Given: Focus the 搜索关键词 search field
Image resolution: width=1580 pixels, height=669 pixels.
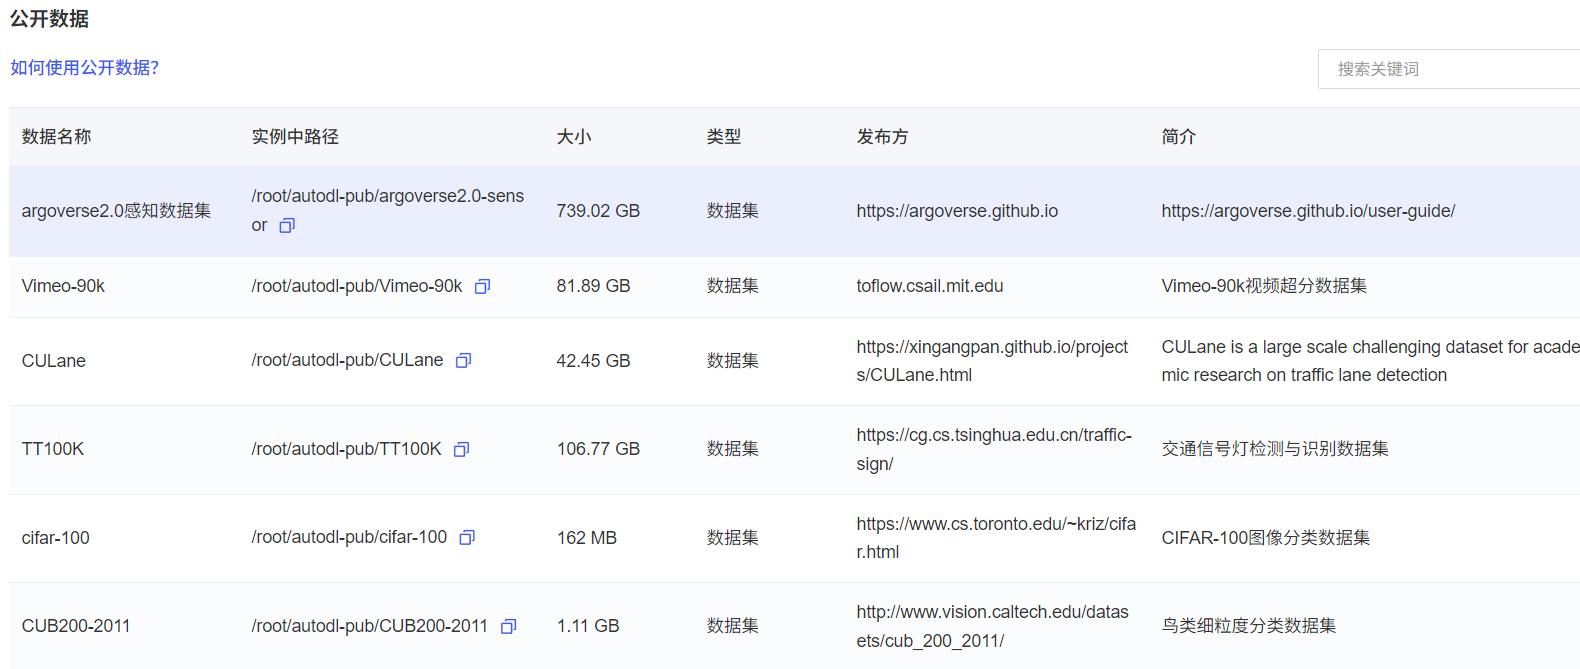Looking at the screenshot, I should [x=1449, y=69].
